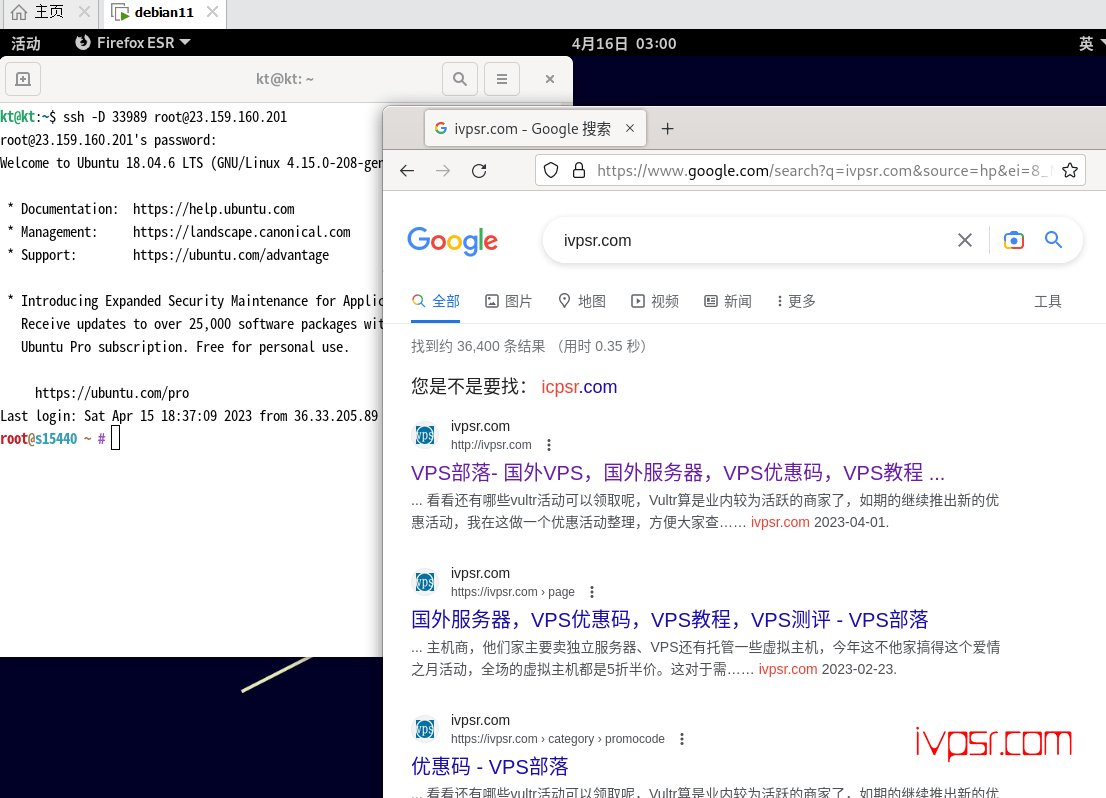The height and width of the screenshot is (798, 1106).
Task: Click the https://help.ubuntu.com line in terminal
Action: [214, 209]
